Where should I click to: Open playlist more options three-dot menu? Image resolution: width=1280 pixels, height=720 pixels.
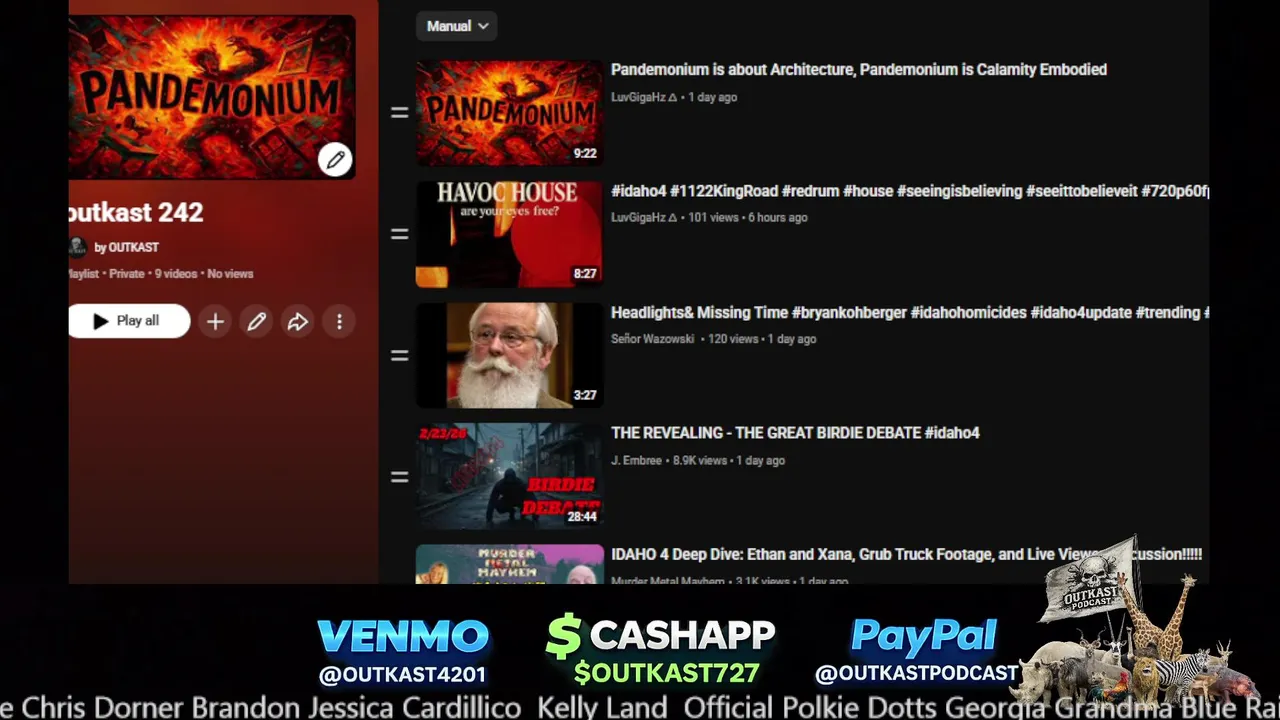point(339,321)
